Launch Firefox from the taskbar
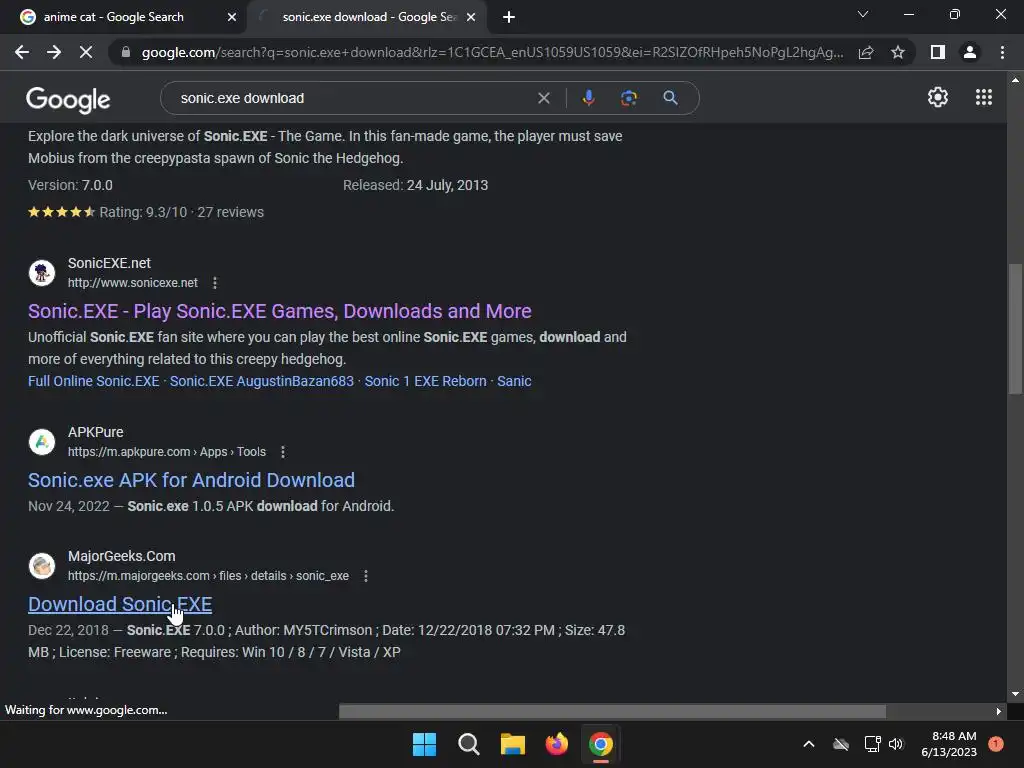Viewport: 1024px width, 768px height. tap(556, 744)
